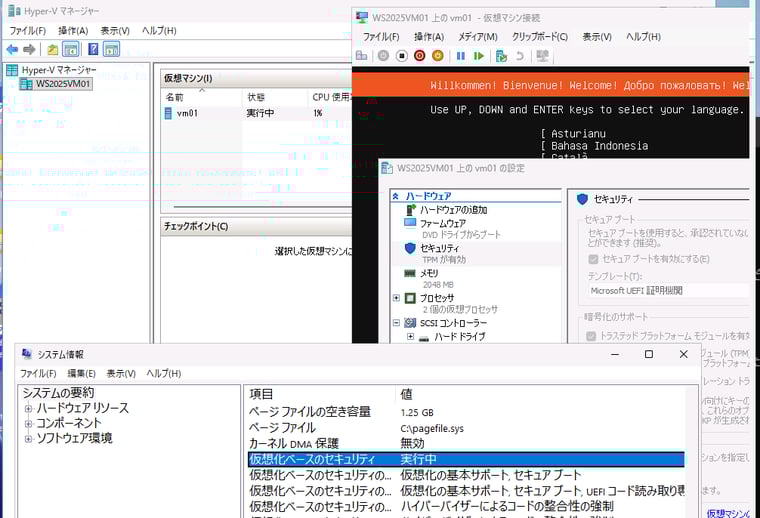760x518 pixels.
Task: Select ハードウェアの追加 in settings tree
Action: [453, 210]
